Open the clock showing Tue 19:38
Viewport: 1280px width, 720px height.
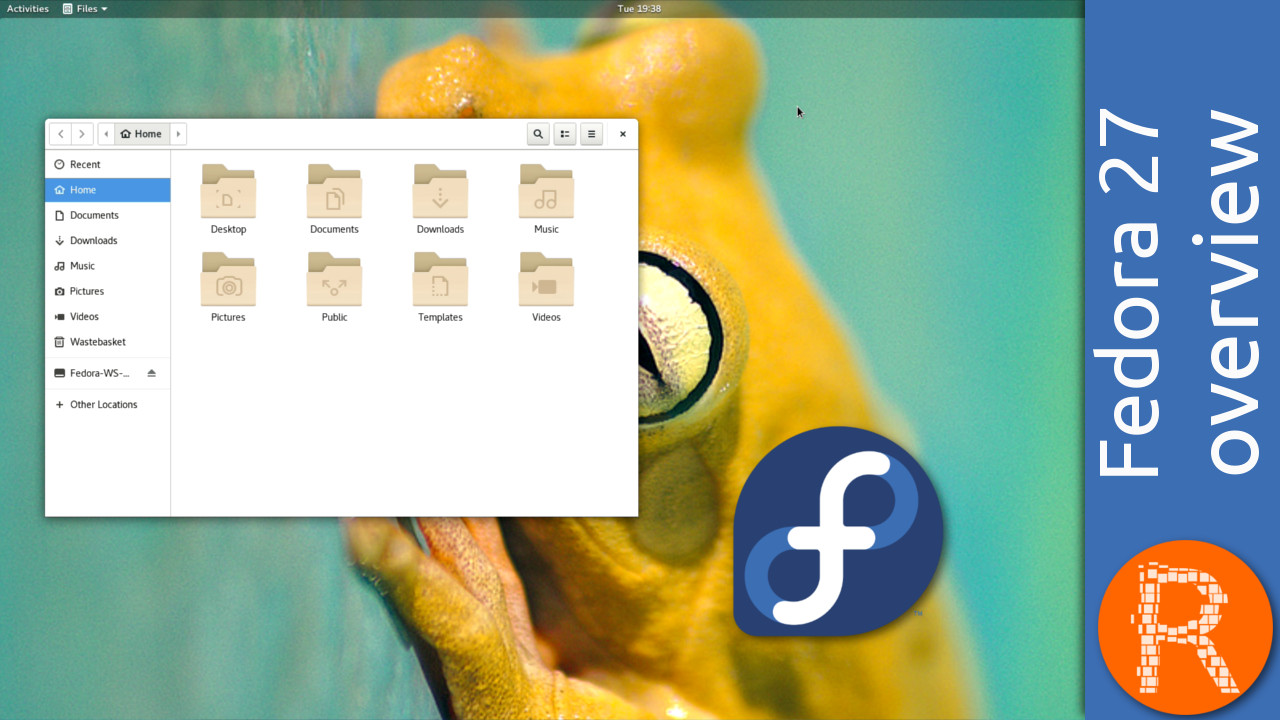tap(639, 8)
